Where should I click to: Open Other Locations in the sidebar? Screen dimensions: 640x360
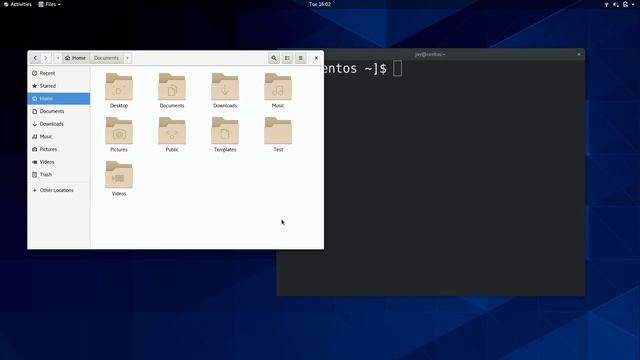tap(59, 190)
